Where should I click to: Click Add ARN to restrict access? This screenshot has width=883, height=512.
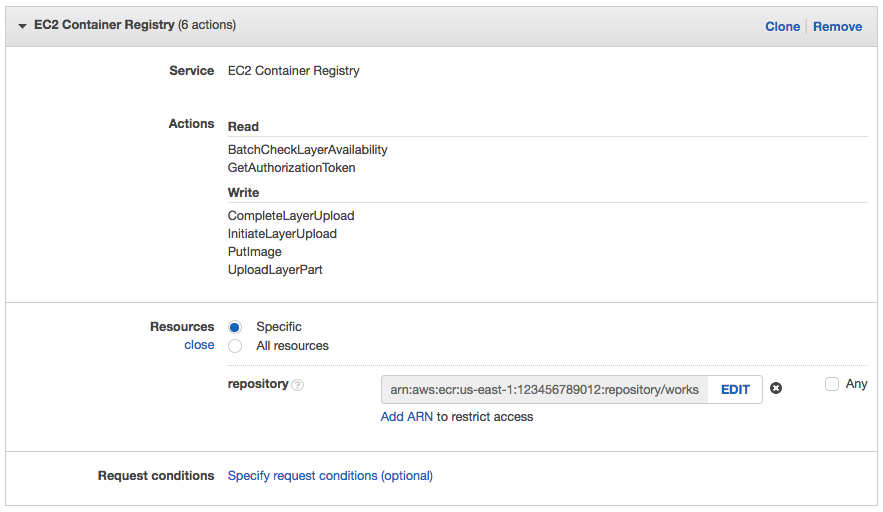407,416
